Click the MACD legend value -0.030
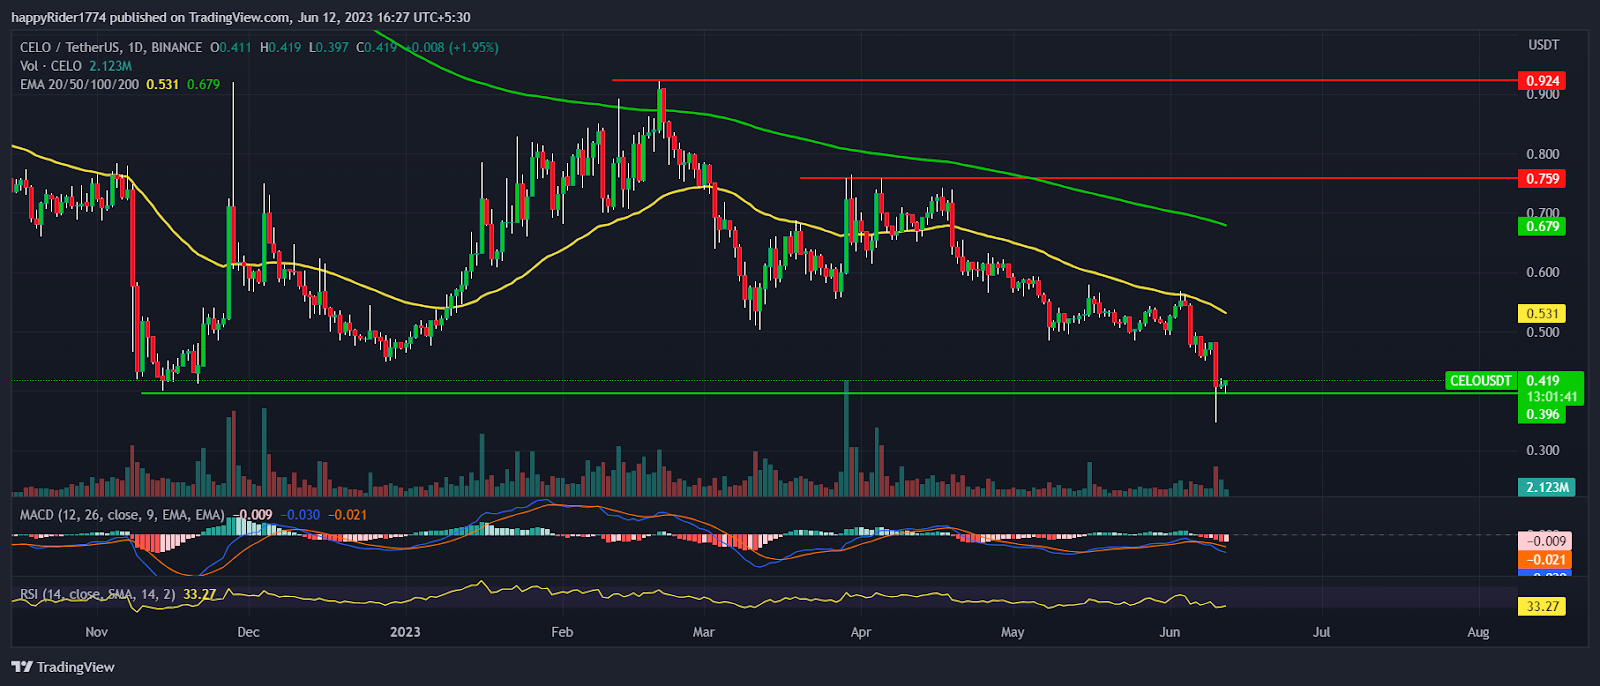The image size is (1600, 686). tap(300, 515)
